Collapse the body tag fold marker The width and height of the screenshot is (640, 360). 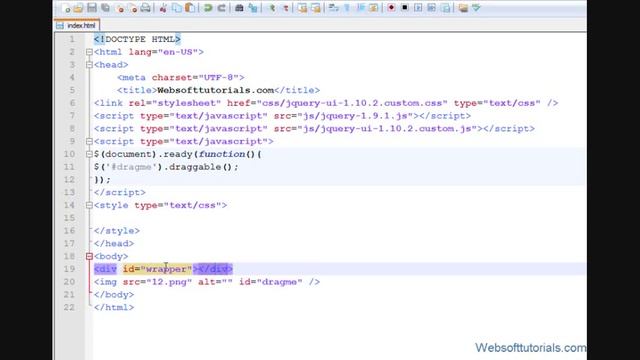pyautogui.click(x=89, y=256)
